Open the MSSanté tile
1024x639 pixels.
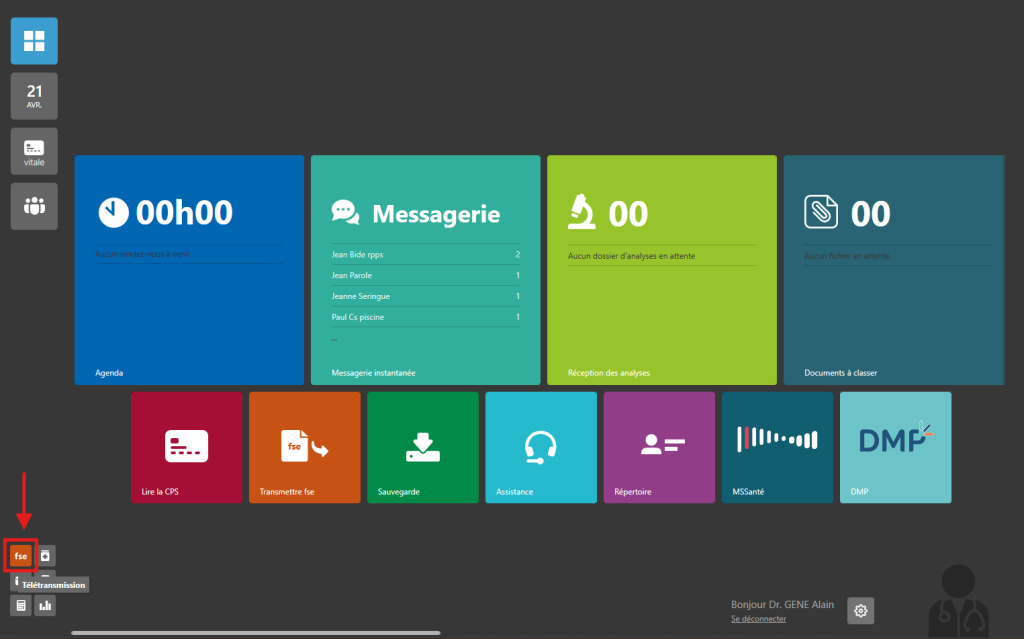[777, 447]
